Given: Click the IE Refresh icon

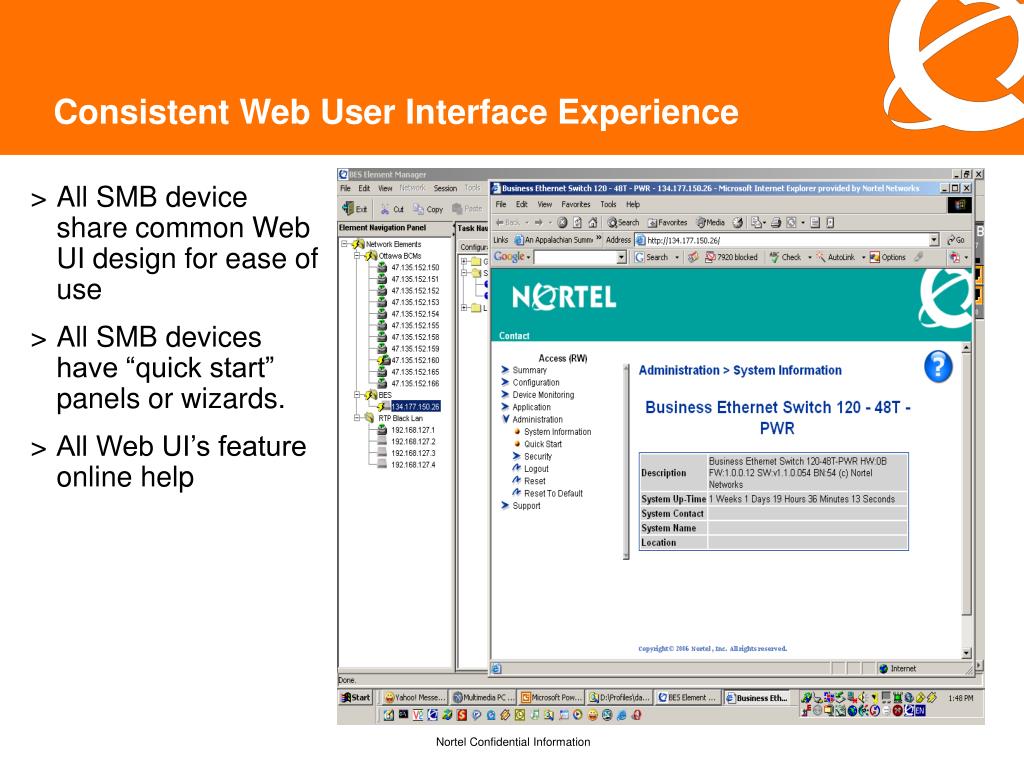Looking at the screenshot, I should click(577, 223).
